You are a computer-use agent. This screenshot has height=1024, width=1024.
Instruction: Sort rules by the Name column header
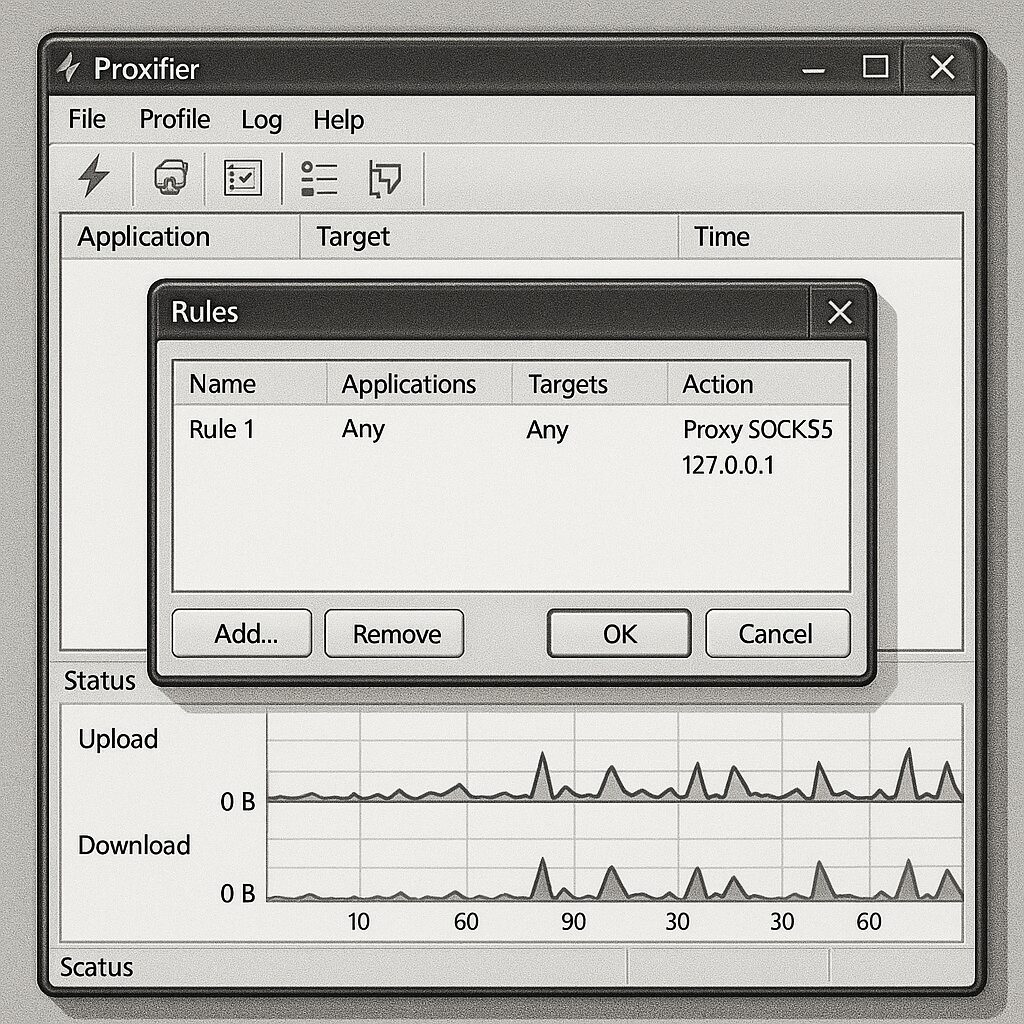click(x=250, y=384)
